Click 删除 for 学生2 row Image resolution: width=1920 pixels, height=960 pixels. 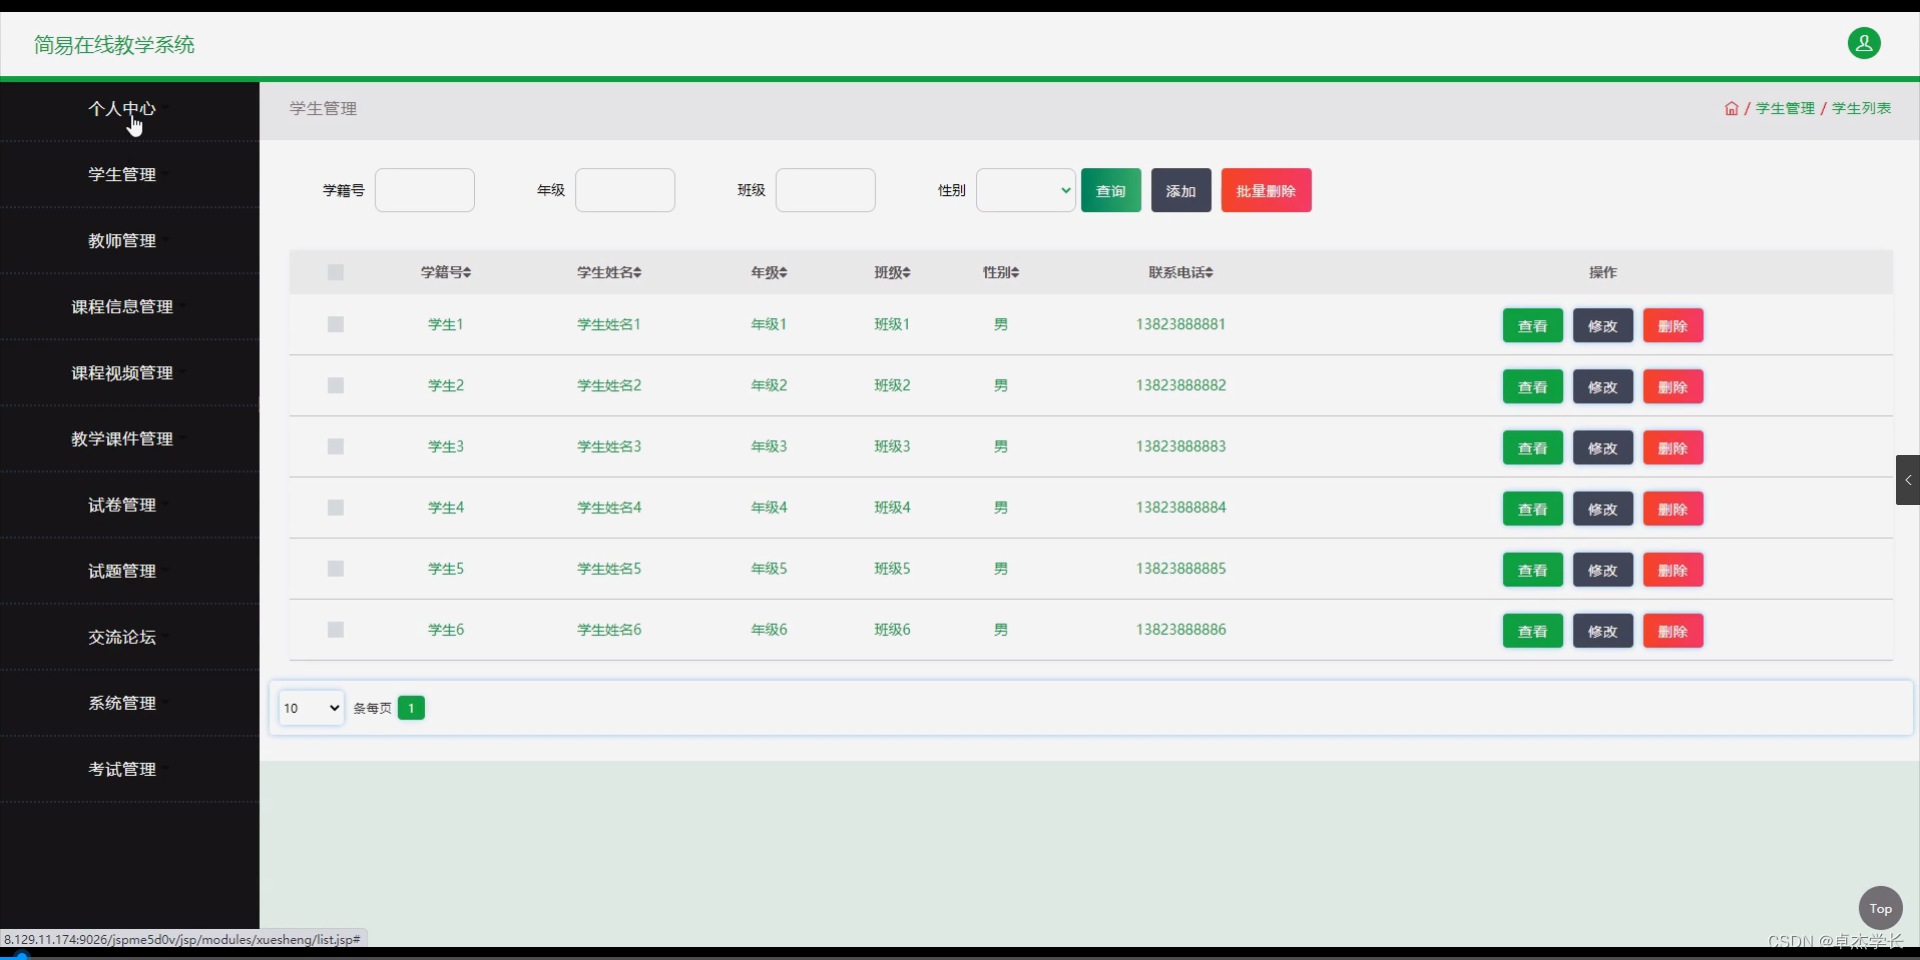(x=1673, y=387)
